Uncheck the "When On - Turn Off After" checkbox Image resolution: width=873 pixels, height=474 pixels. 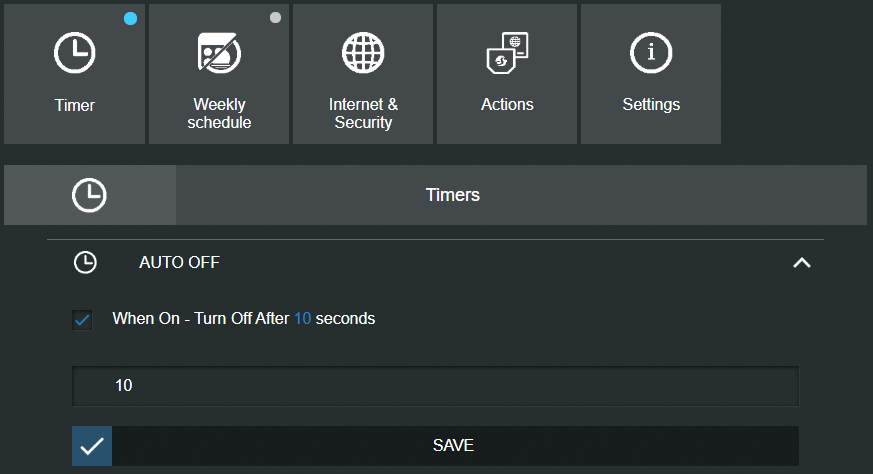pos(83,320)
